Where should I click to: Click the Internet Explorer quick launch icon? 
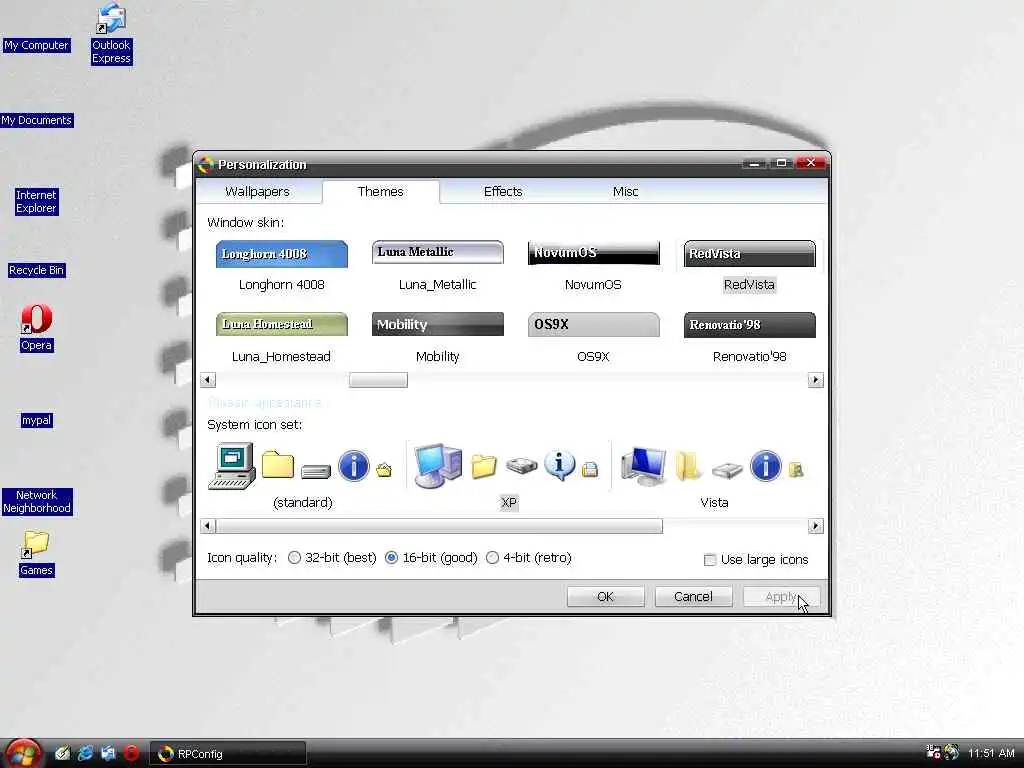[x=86, y=753]
